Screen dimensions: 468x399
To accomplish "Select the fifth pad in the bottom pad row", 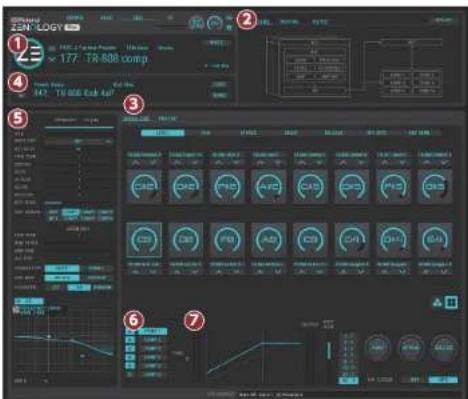I will (310, 240).
